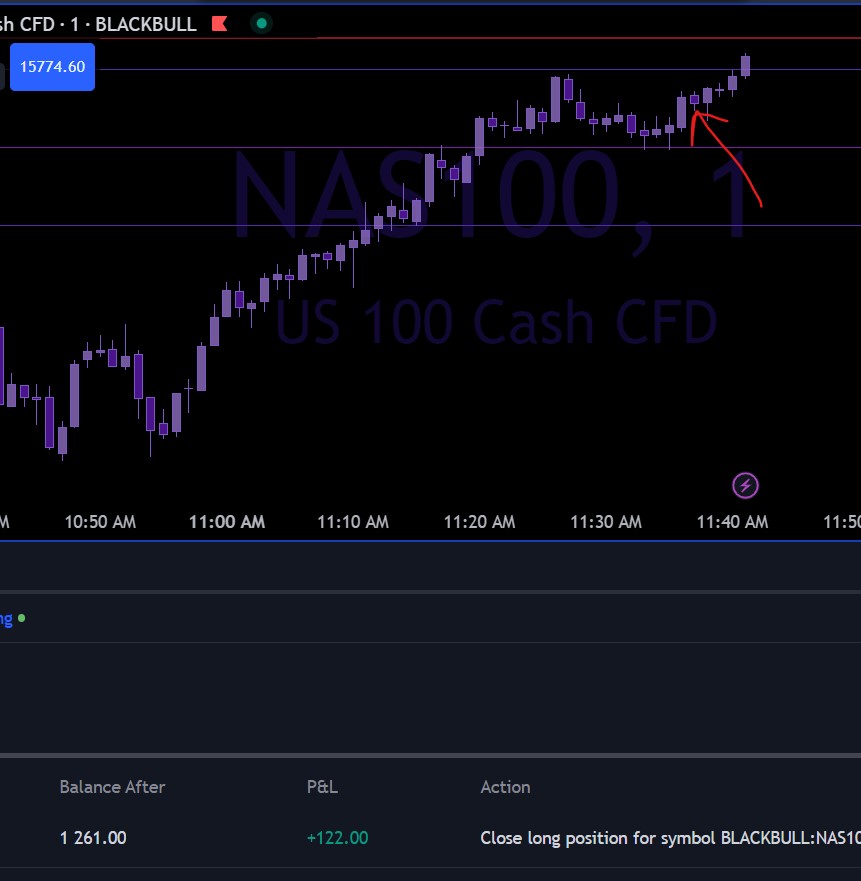
Task: Click the 11:00 AM time axis label
Action: (226, 522)
